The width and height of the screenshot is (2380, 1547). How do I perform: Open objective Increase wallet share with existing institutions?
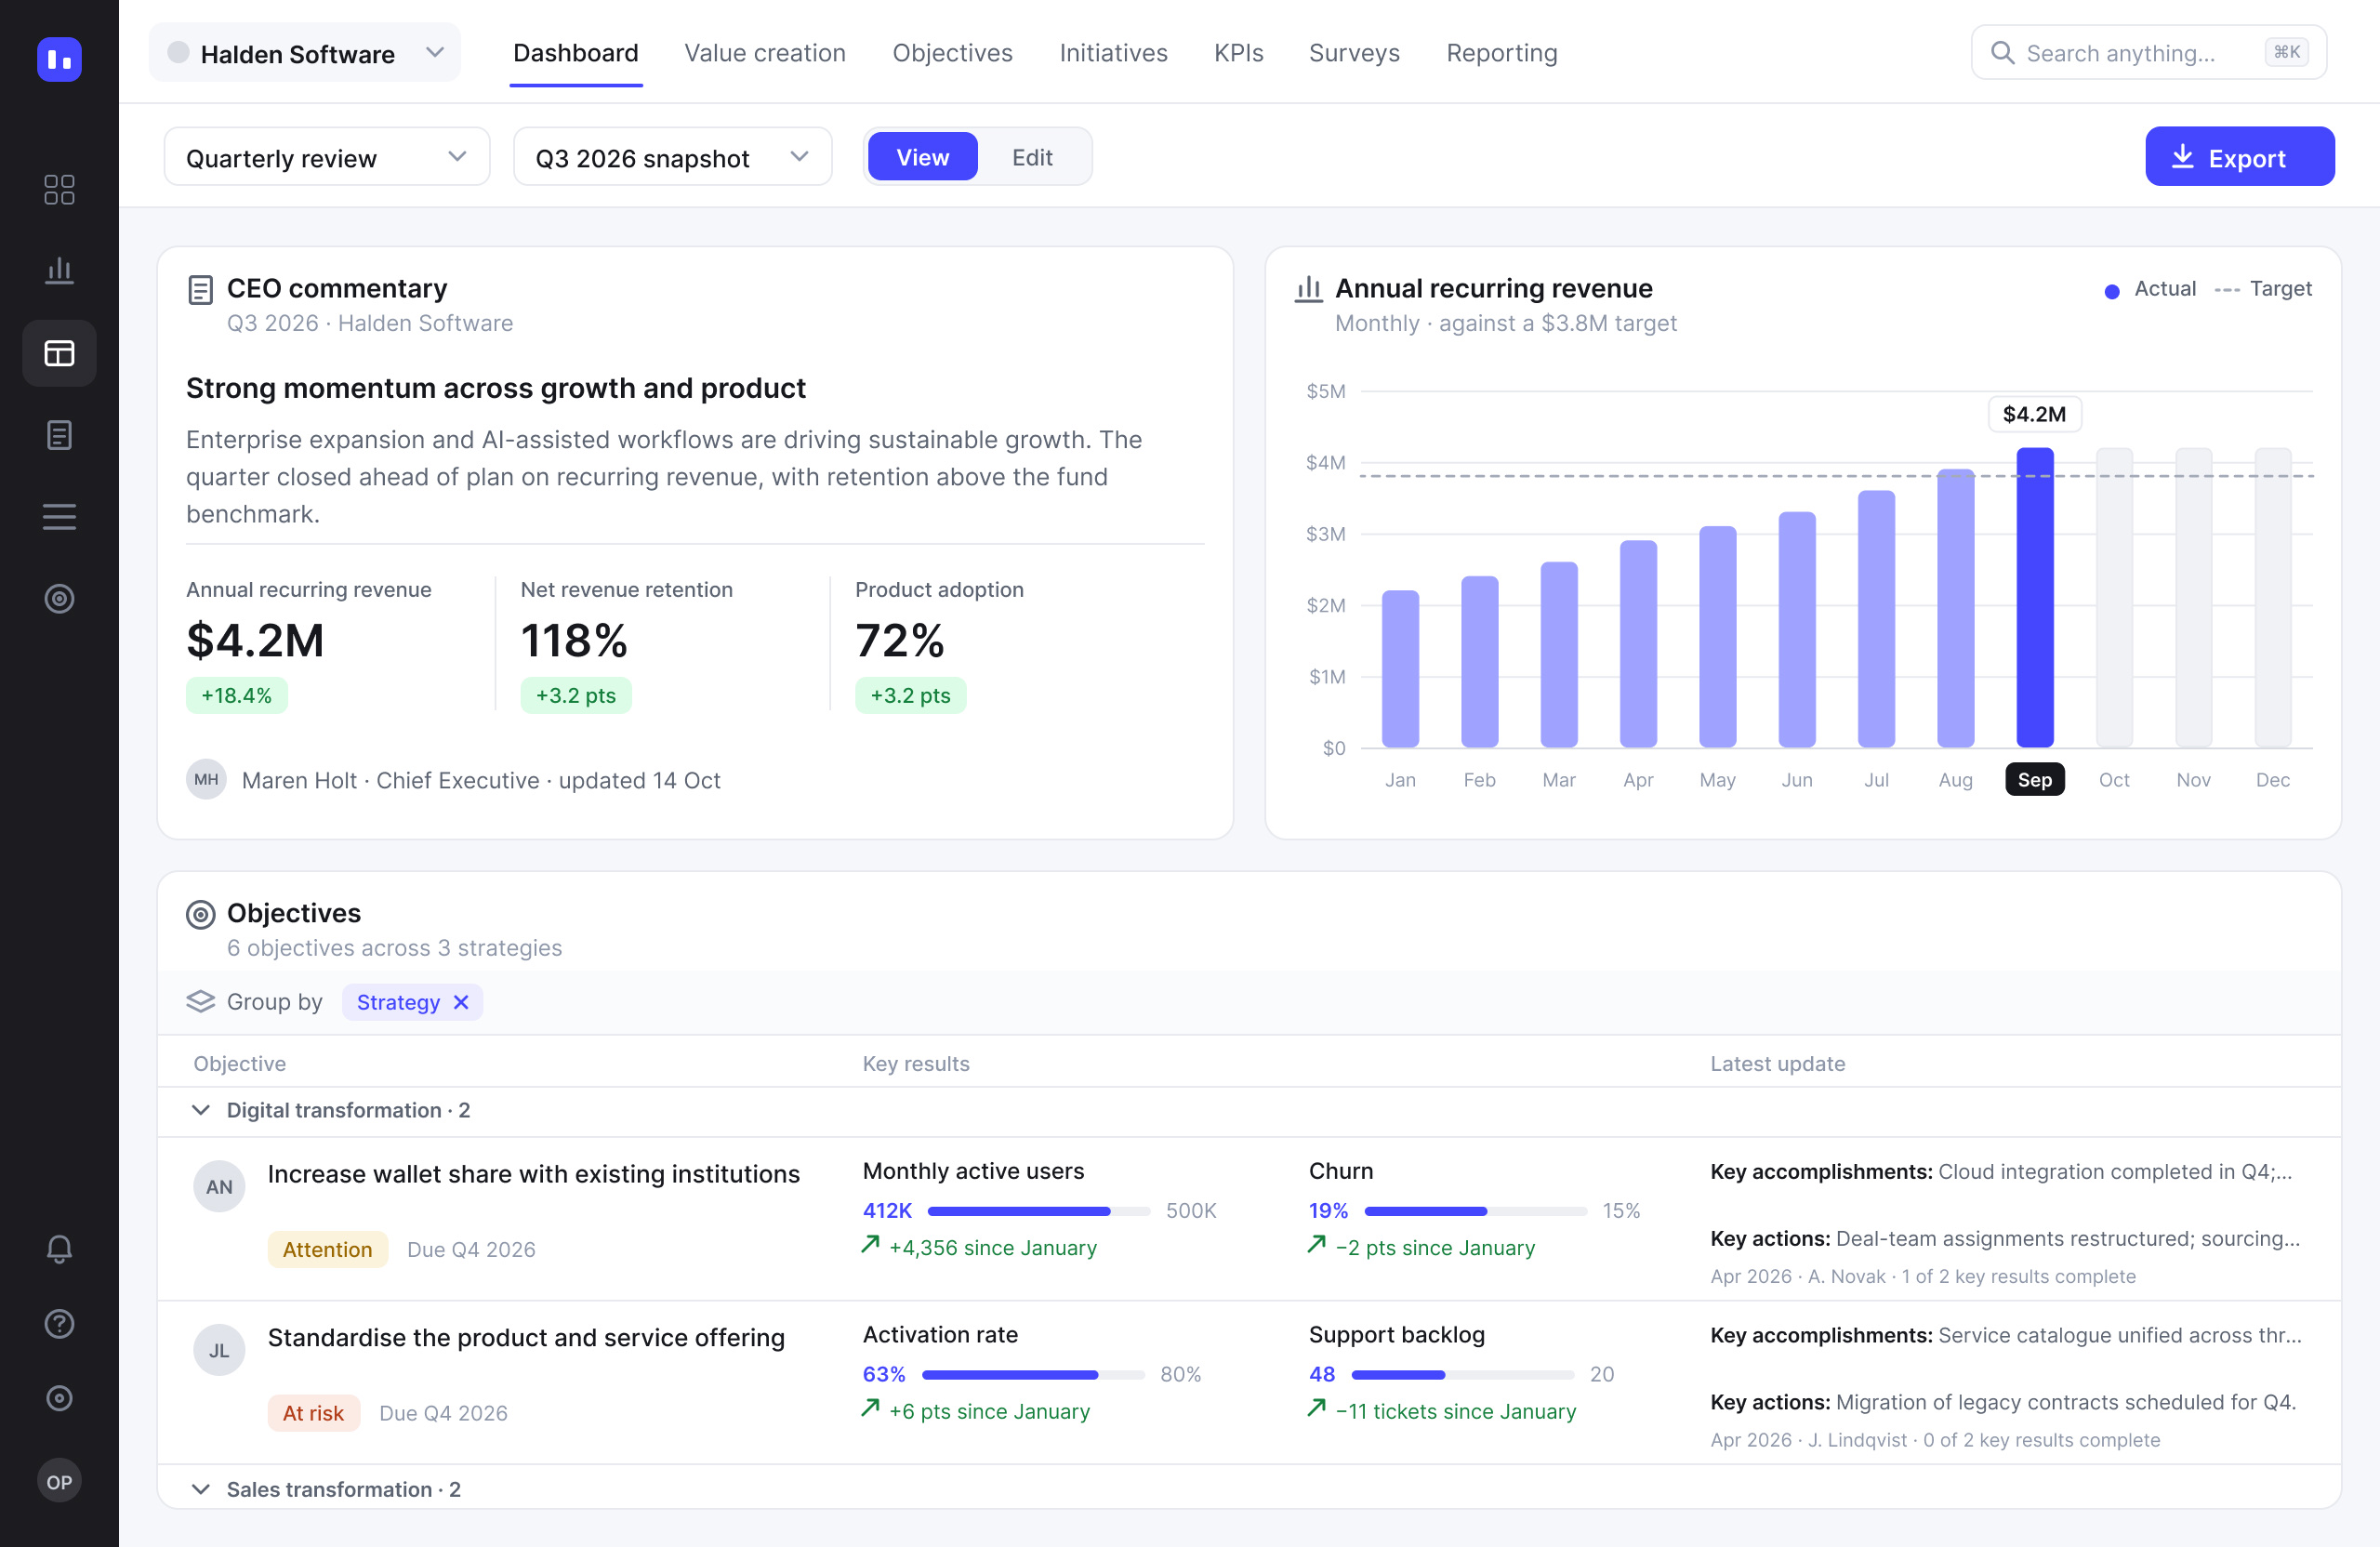click(533, 1174)
